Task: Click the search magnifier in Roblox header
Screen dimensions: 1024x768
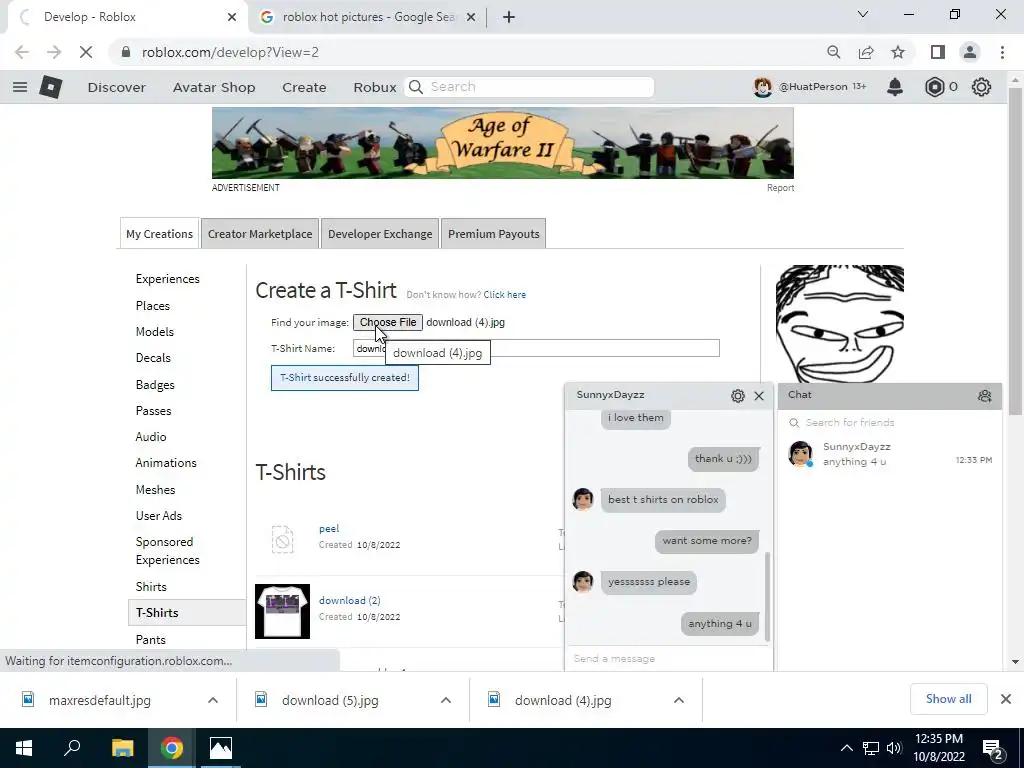Action: 416,87
